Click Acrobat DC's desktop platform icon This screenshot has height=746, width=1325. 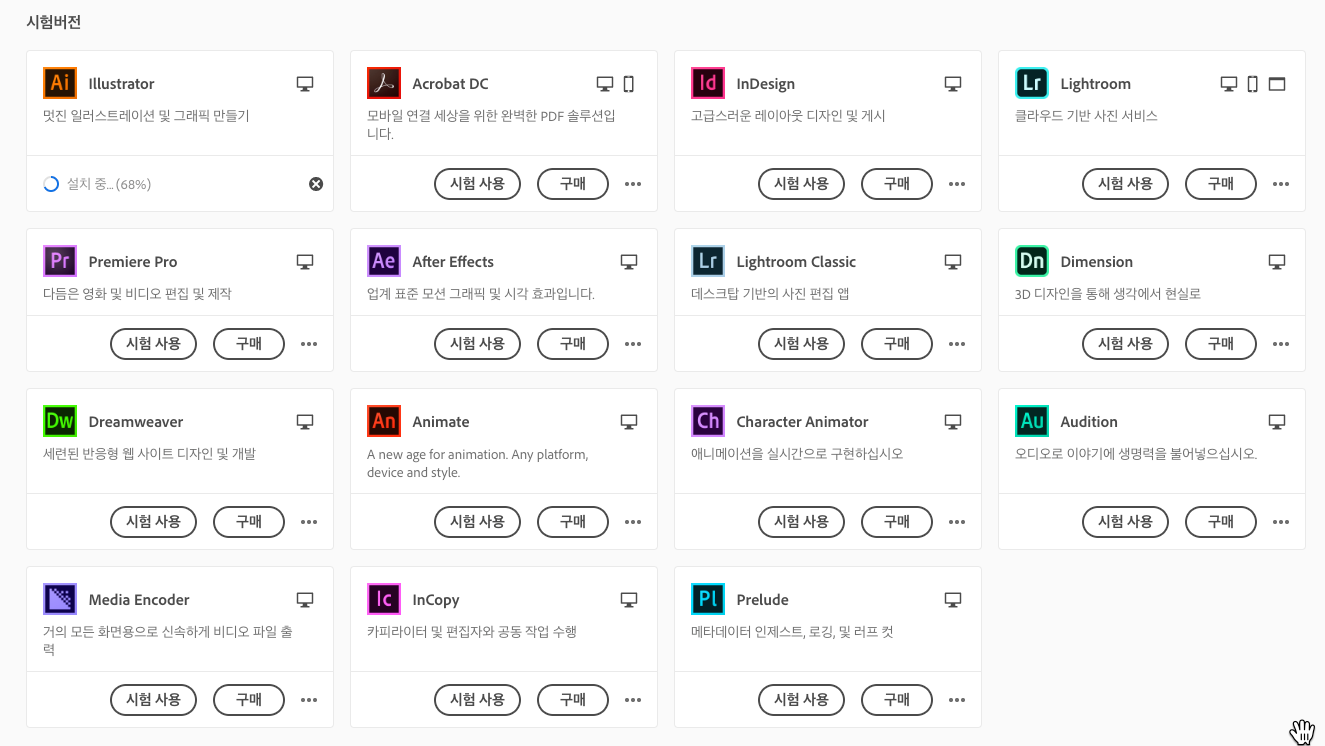(x=605, y=84)
